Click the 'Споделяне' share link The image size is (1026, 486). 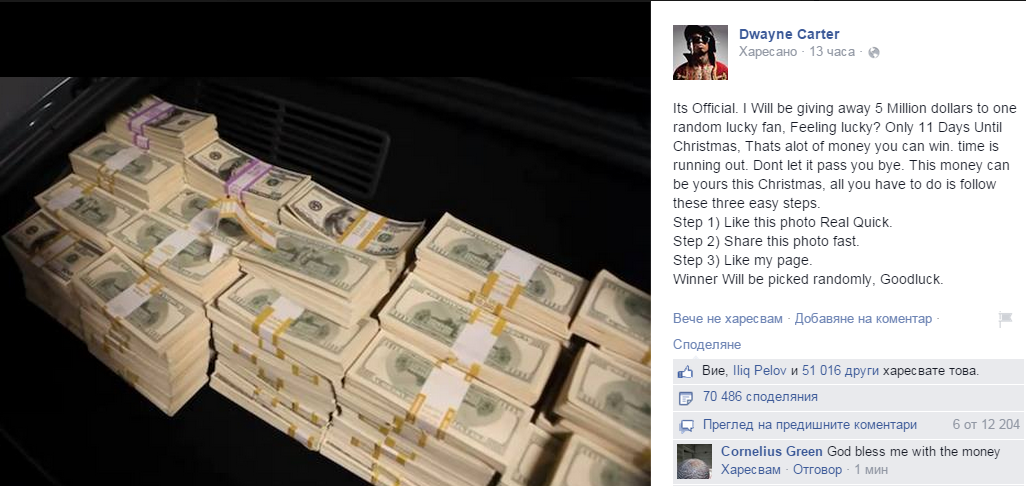707,345
